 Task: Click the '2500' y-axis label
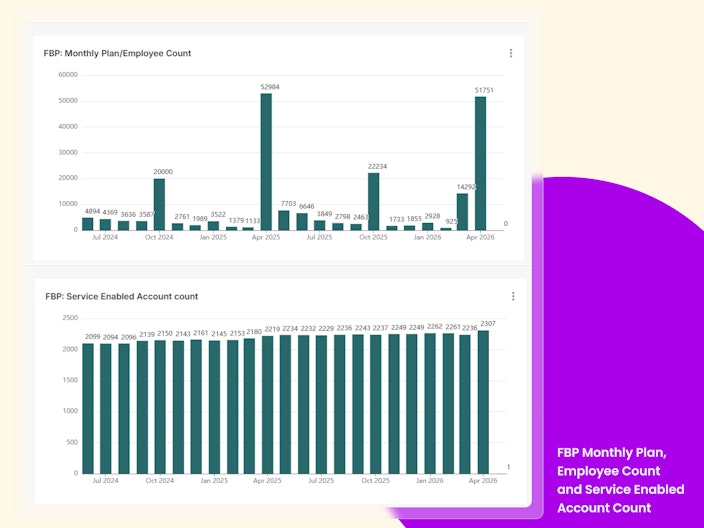click(70, 318)
